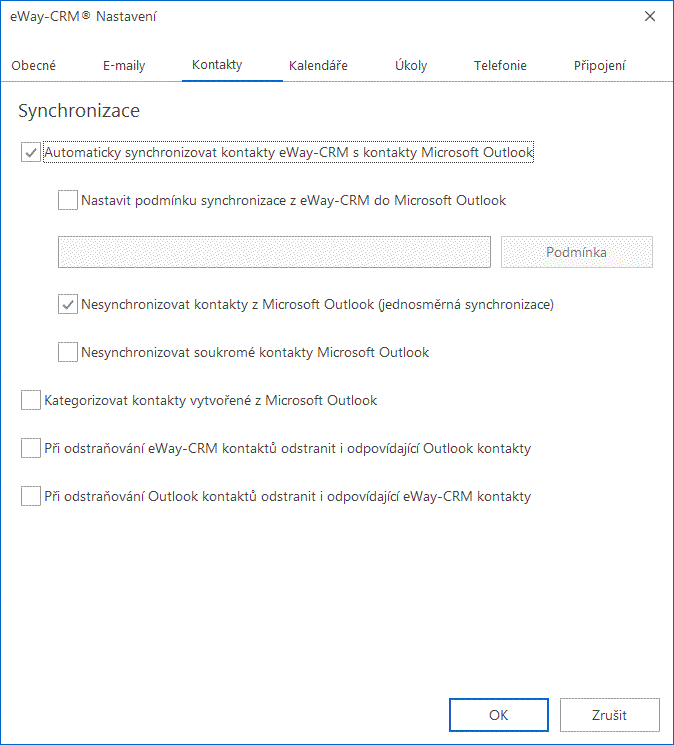The height and width of the screenshot is (745, 674).
Task: Tick odstranit i odpovídající Outlook kontakty checkbox
Action: [30, 448]
